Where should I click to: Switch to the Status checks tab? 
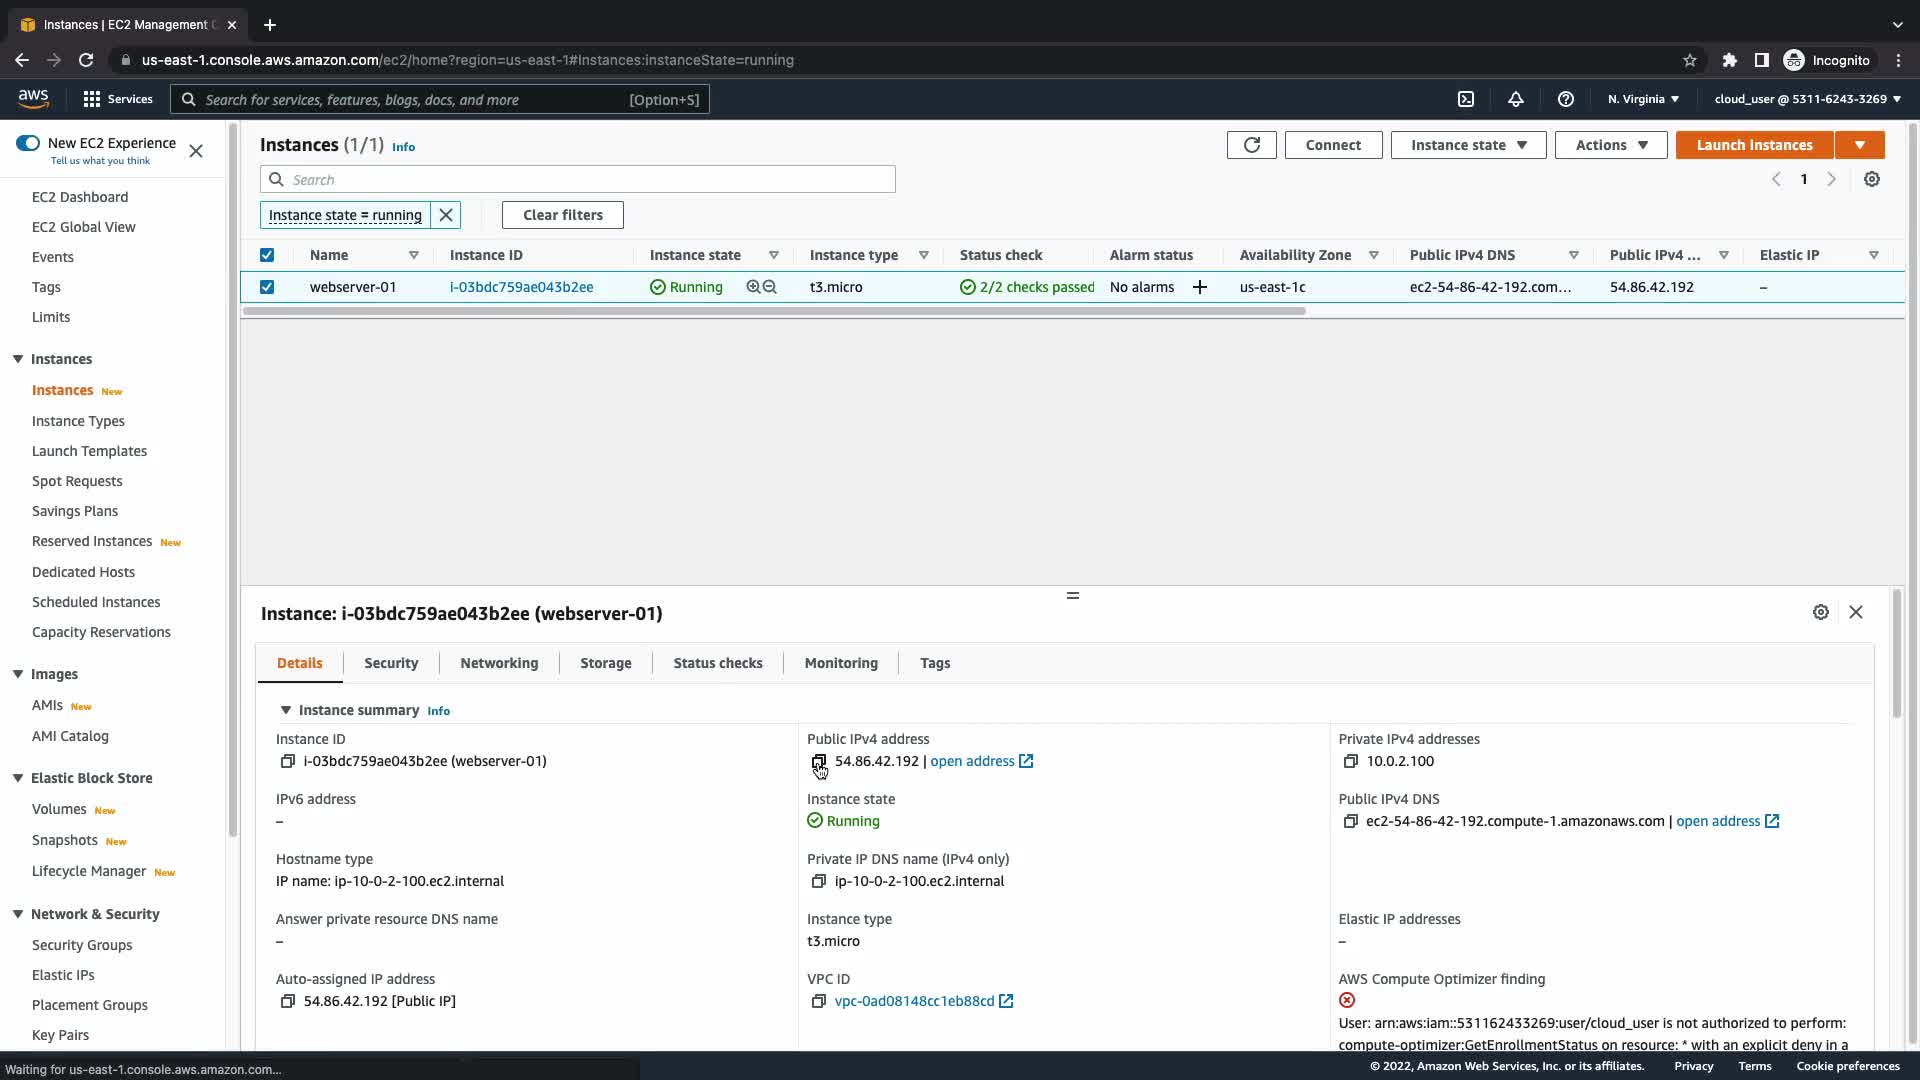[717, 663]
